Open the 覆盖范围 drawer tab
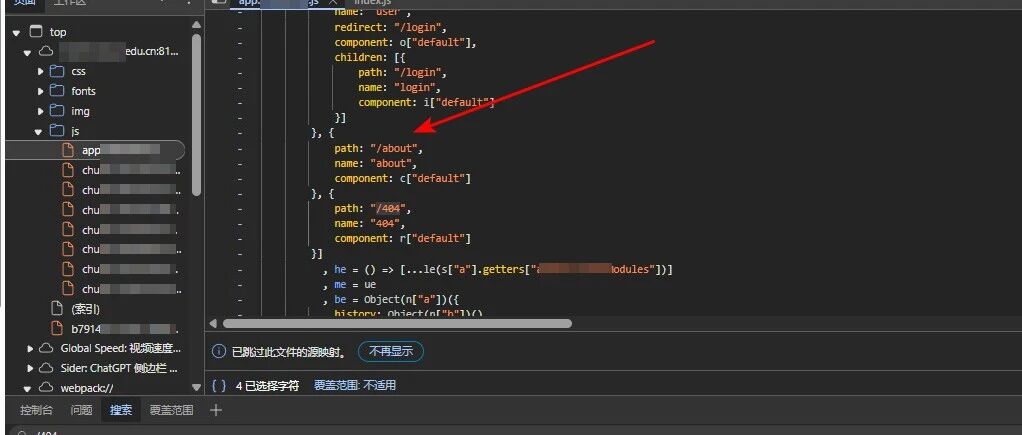Screen dimensions: 1022x435 (171, 410)
